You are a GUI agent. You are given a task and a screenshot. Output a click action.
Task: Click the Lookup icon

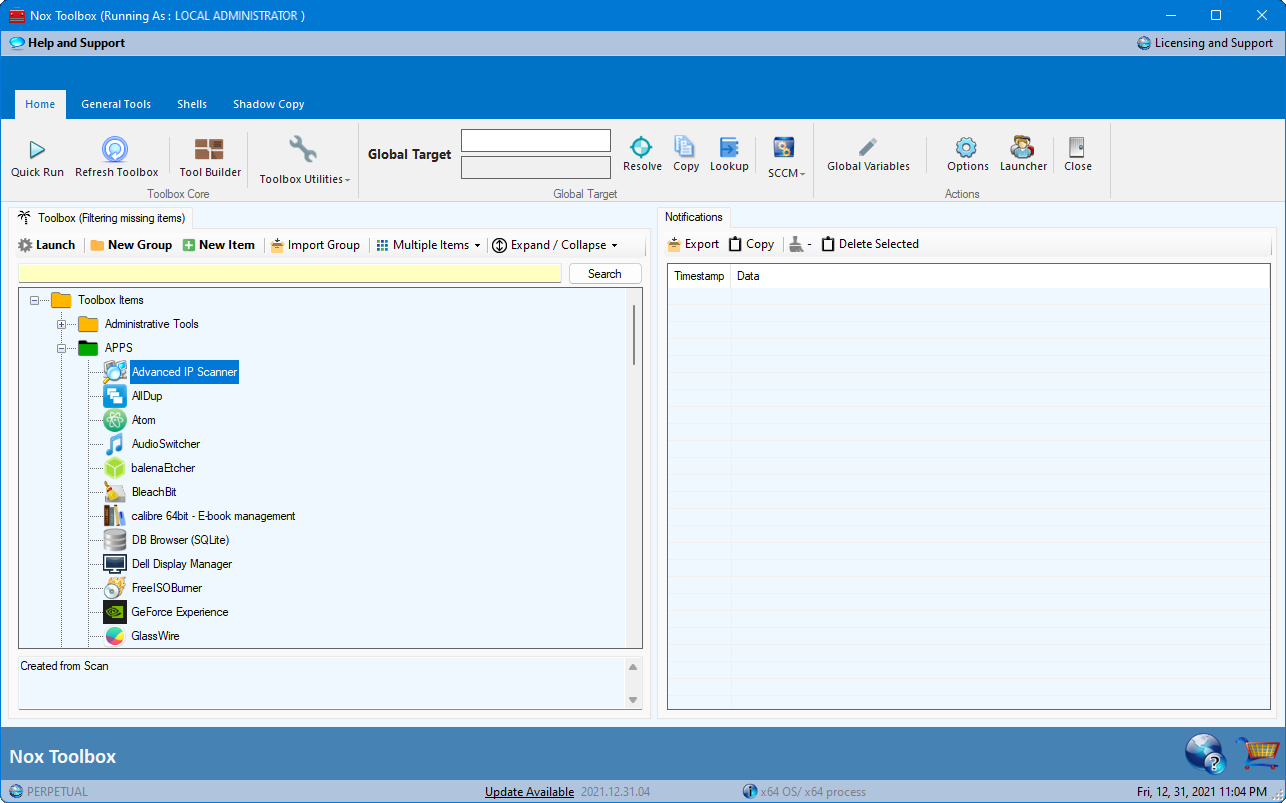click(729, 147)
